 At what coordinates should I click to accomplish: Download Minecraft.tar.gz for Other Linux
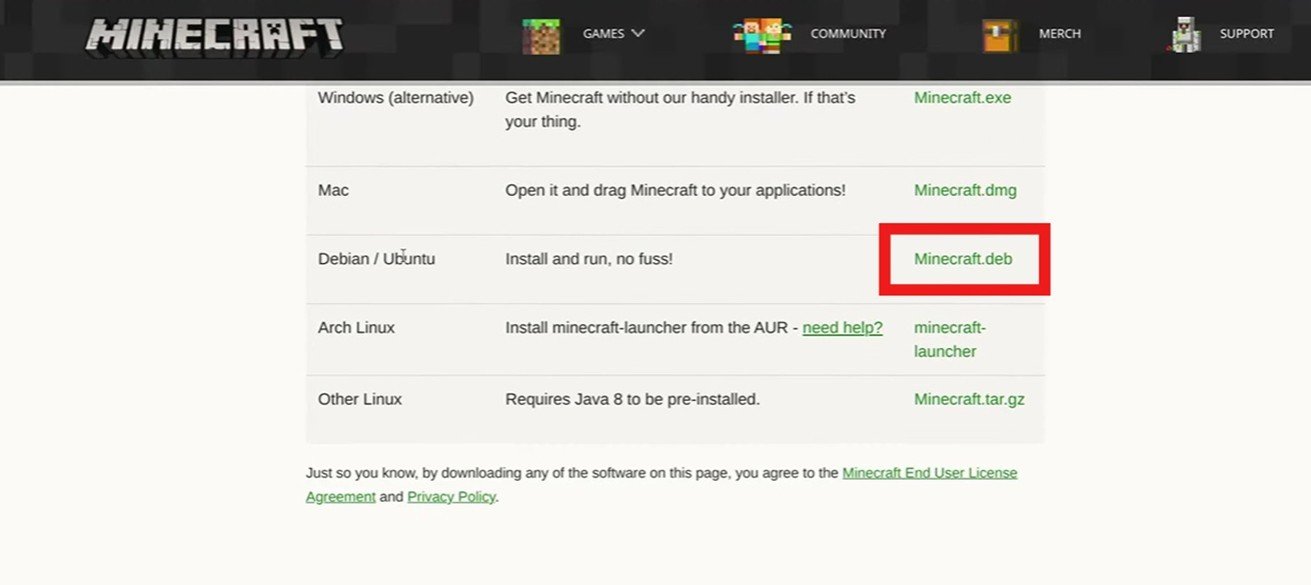pyautogui.click(x=969, y=399)
